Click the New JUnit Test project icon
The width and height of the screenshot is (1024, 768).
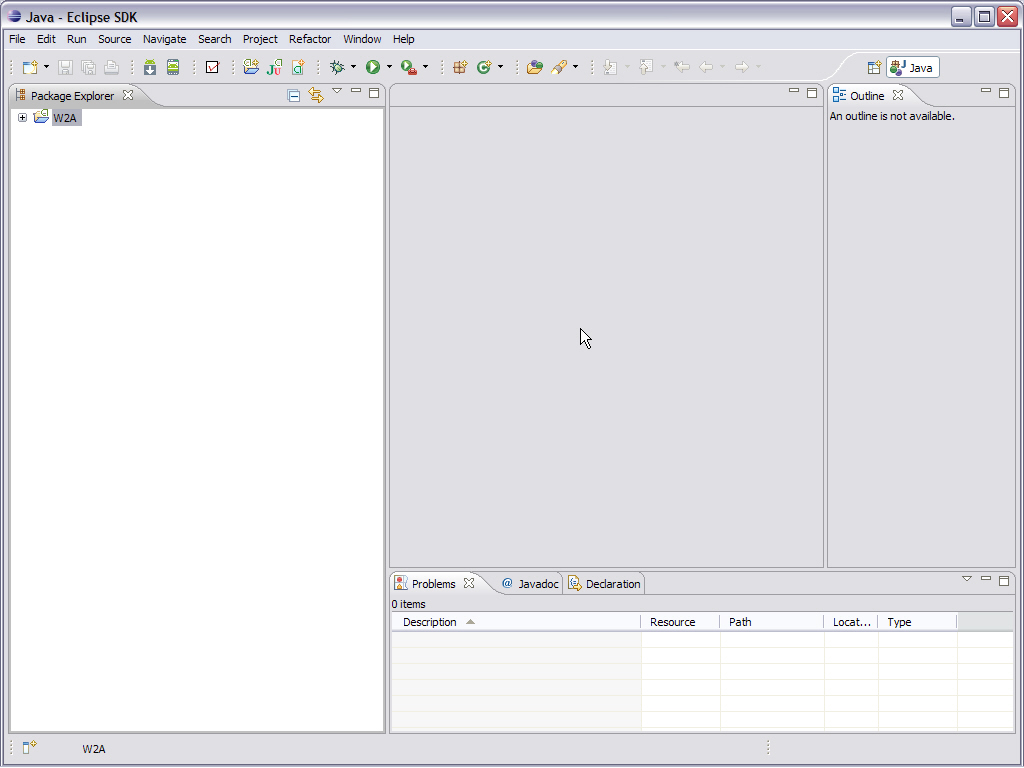(x=275, y=67)
